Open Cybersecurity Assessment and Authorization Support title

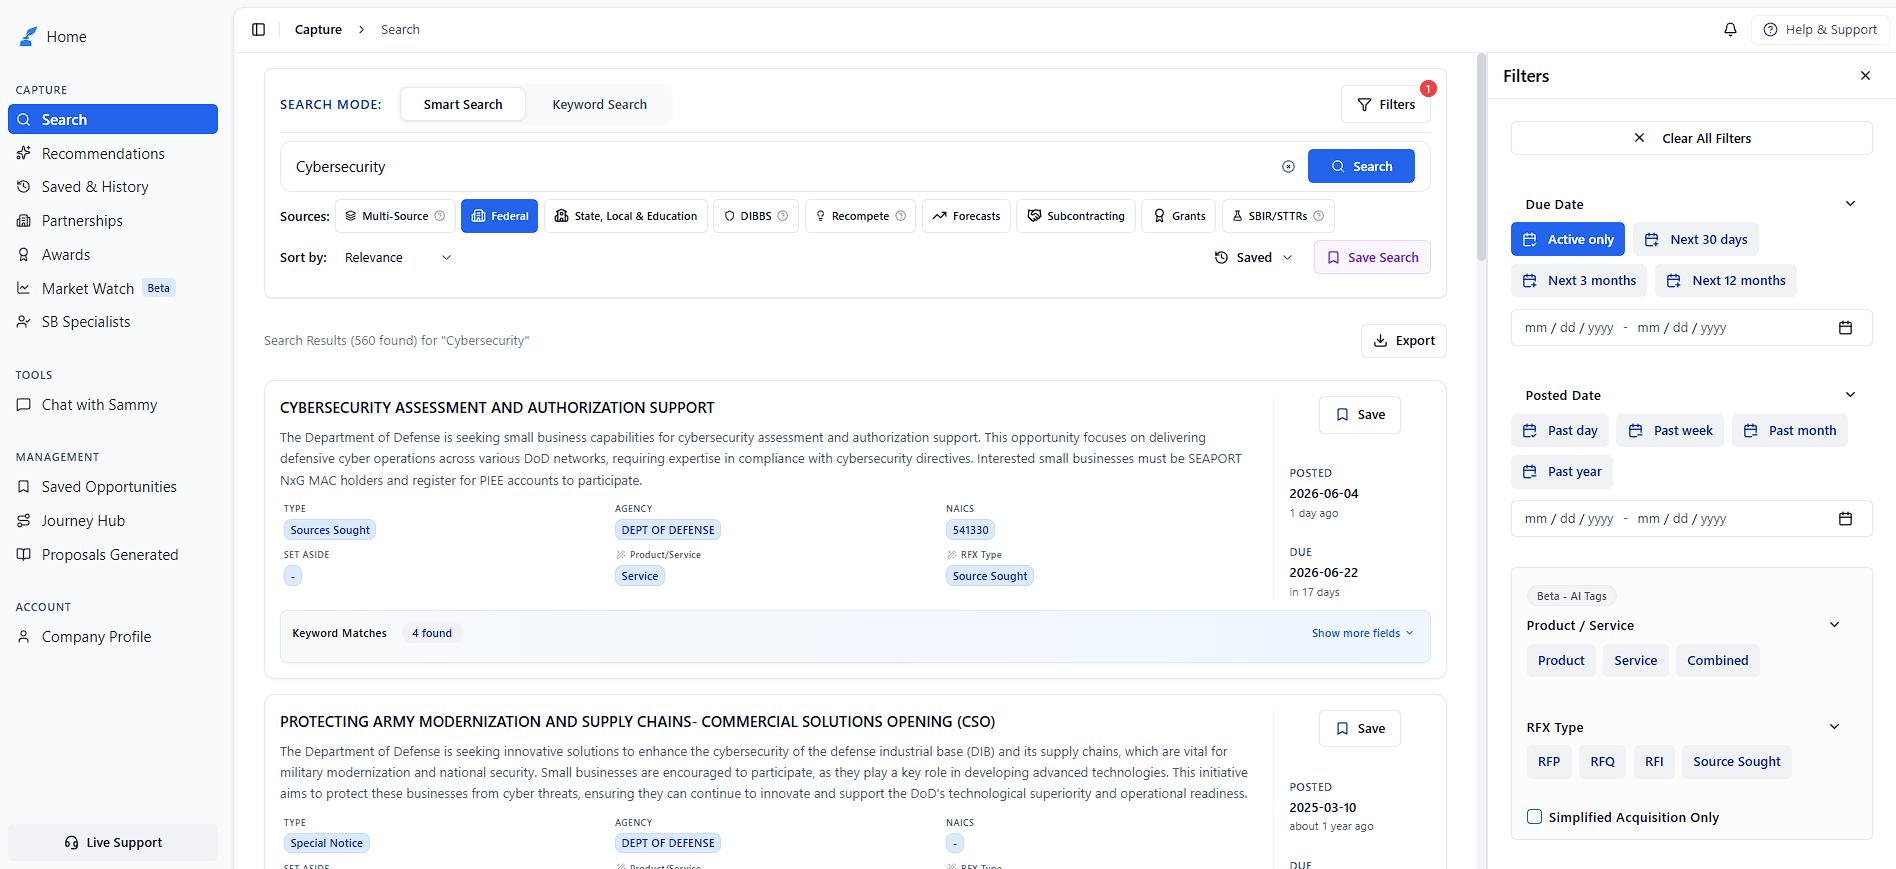point(497,408)
